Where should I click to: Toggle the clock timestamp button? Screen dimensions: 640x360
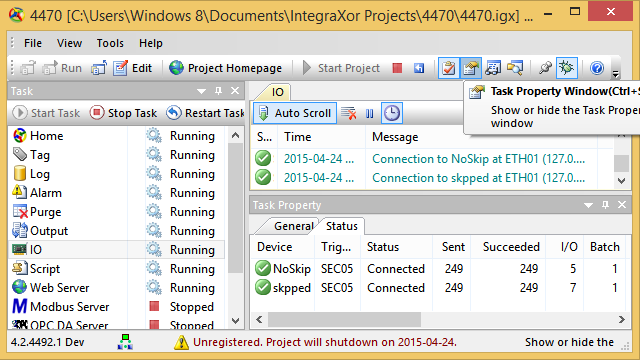(392, 113)
